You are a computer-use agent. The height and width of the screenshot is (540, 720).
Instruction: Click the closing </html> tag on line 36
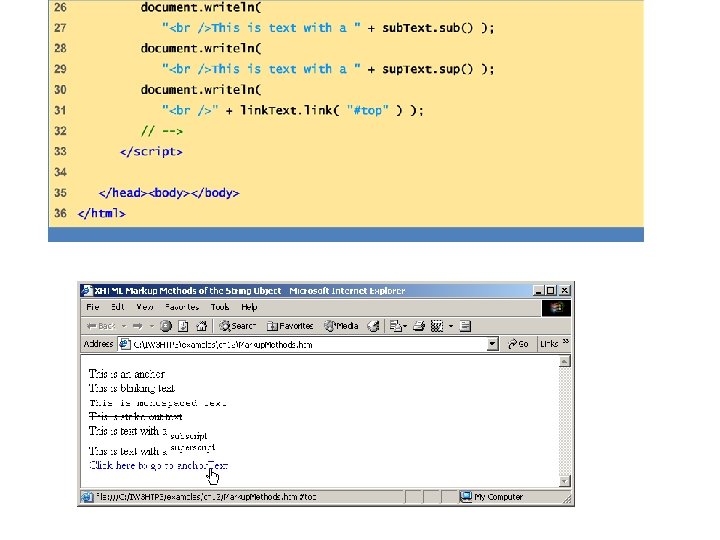[x=101, y=214]
